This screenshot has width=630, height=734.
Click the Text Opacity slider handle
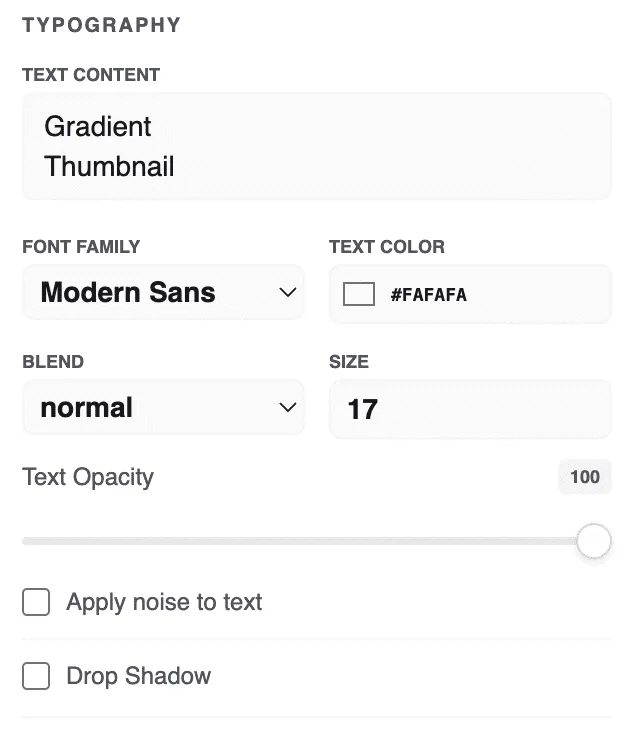pos(594,541)
